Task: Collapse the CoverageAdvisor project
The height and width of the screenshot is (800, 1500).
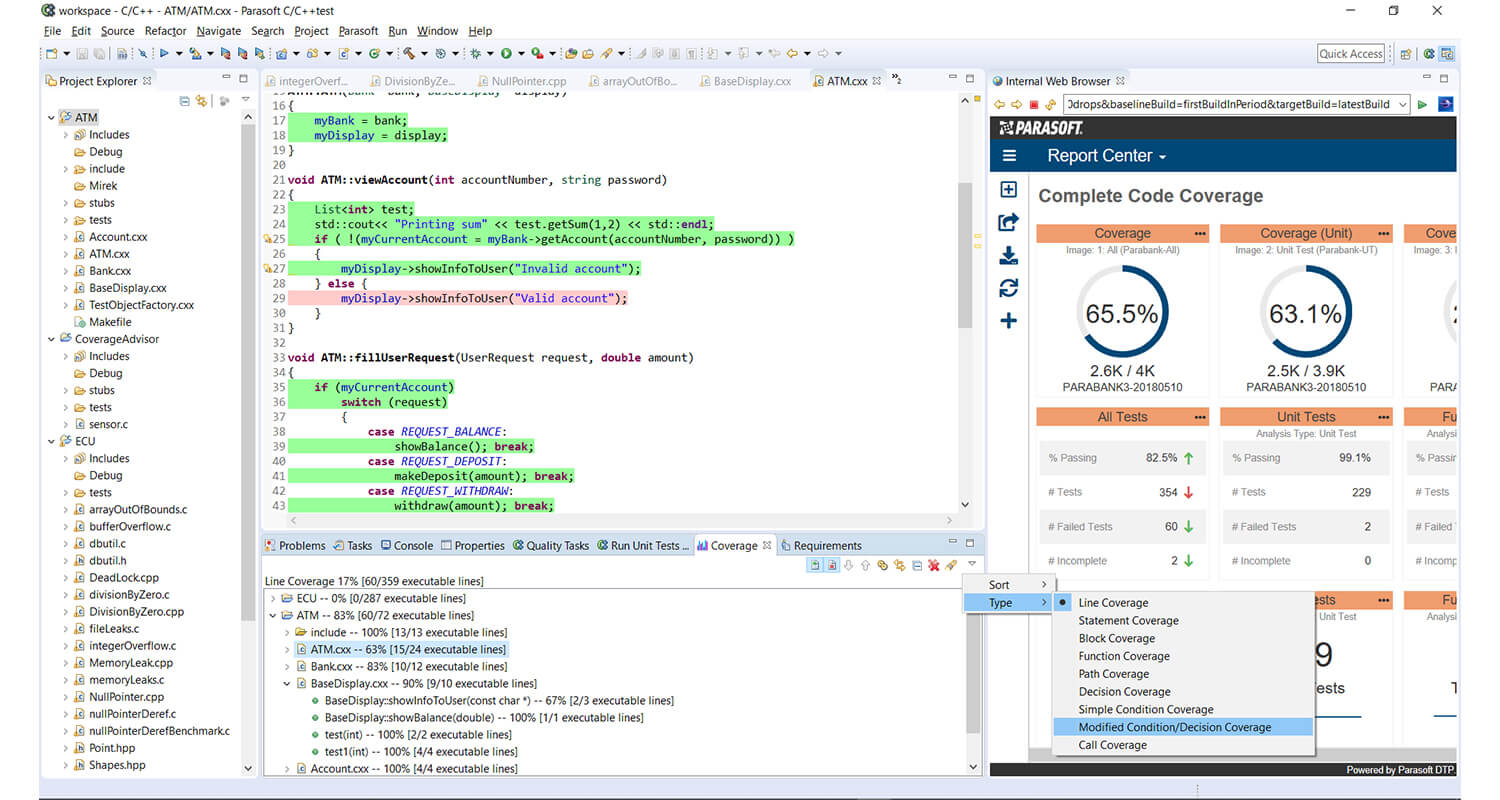Action: coord(51,339)
